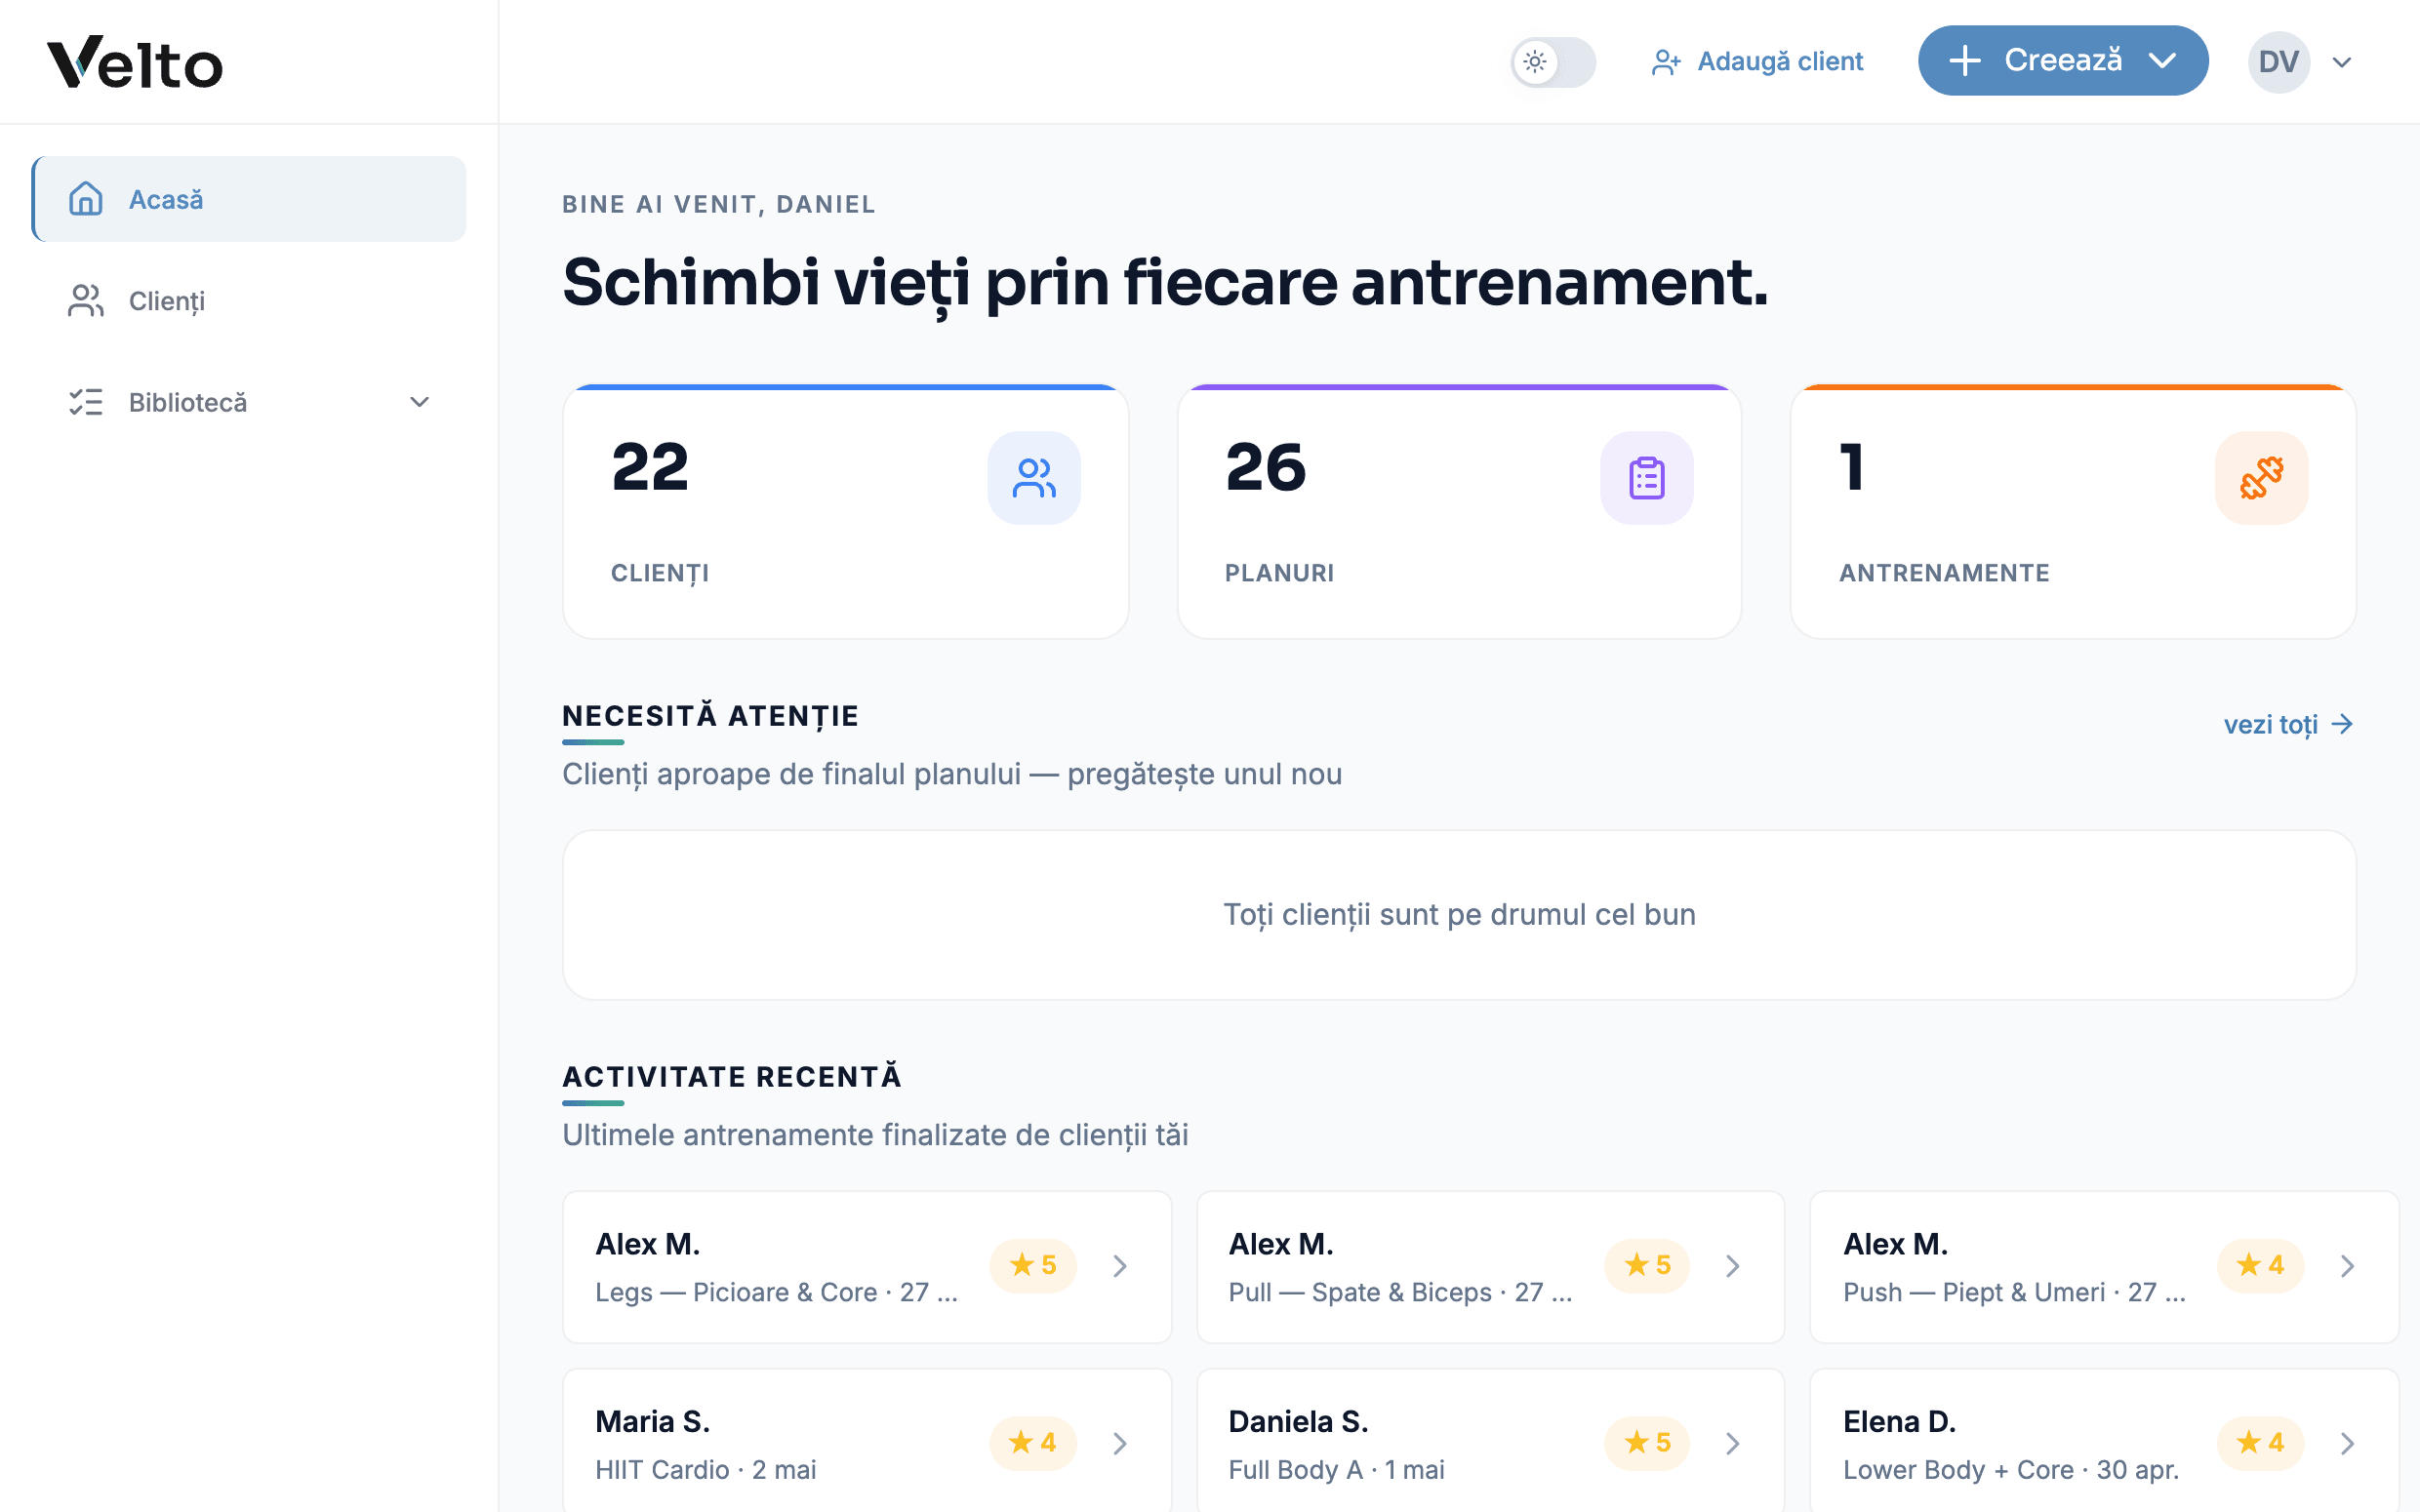Image resolution: width=2420 pixels, height=1512 pixels.
Task: Click the Bibliotecă checklist icon
Action: [x=86, y=402]
